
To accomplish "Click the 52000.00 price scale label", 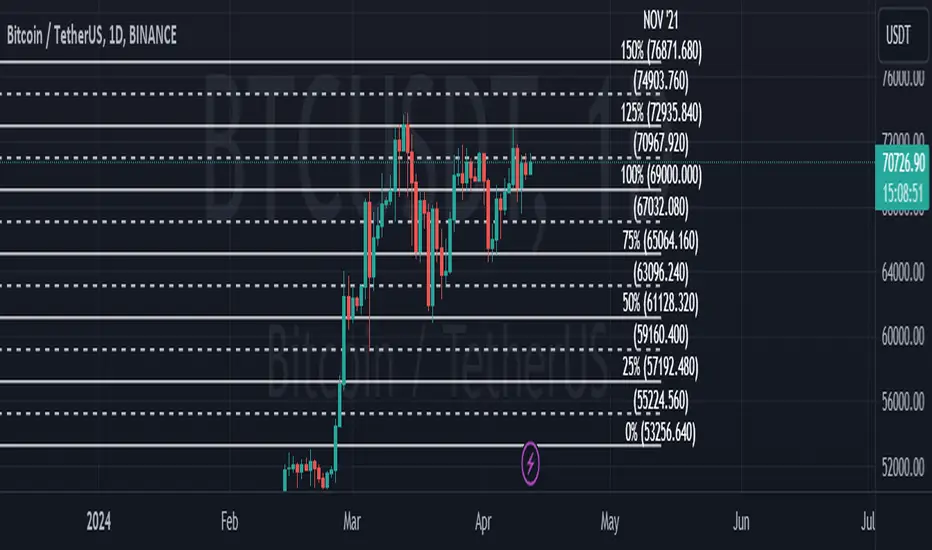I will click(902, 467).
